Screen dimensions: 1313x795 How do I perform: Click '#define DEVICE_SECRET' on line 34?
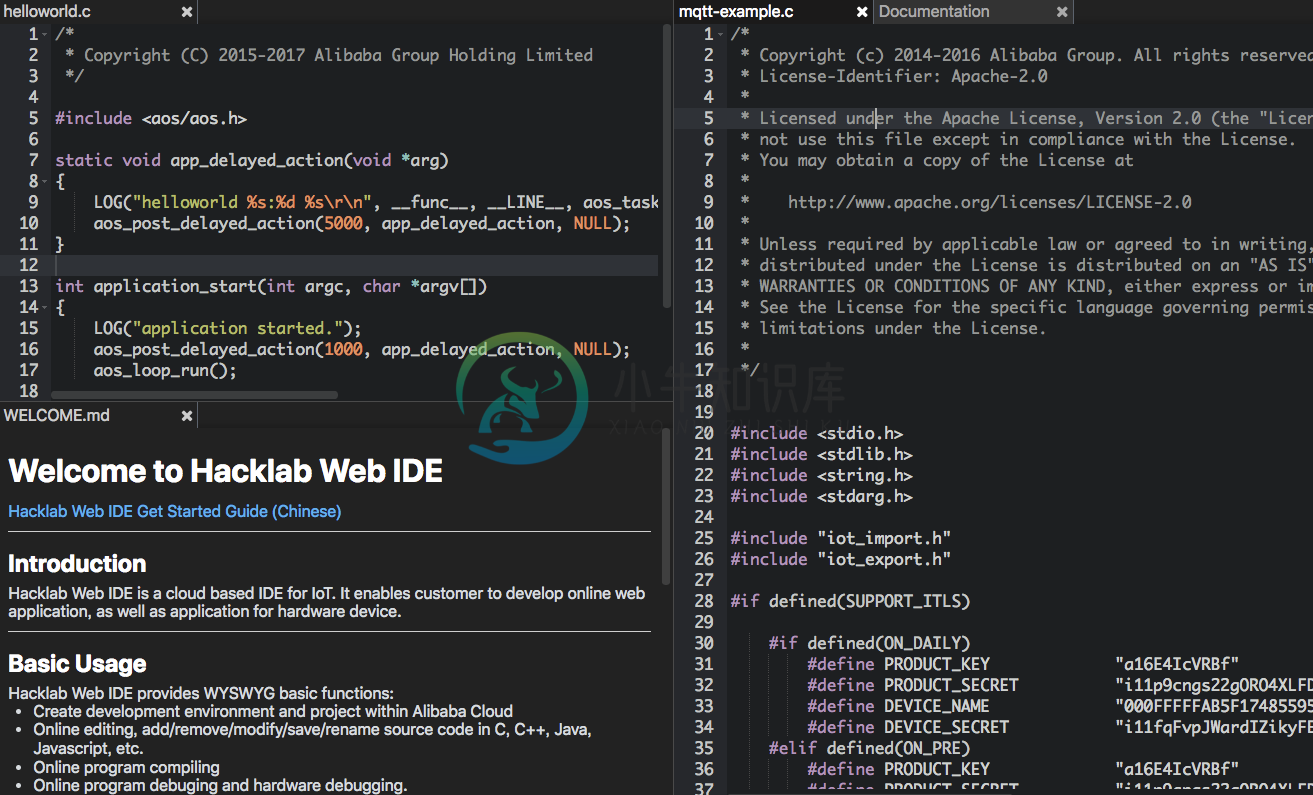pyautogui.click(x=908, y=727)
